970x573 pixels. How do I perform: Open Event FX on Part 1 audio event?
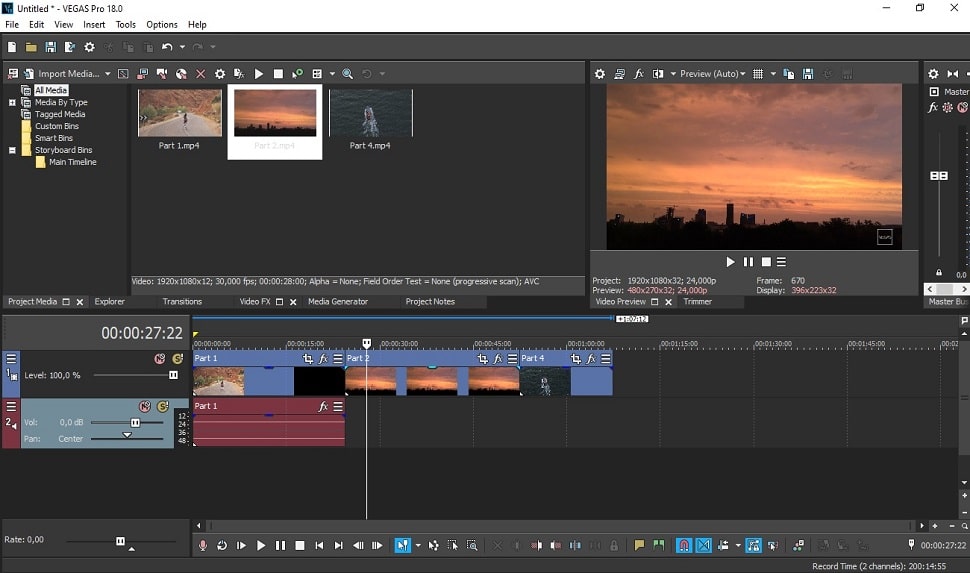coord(323,407)
